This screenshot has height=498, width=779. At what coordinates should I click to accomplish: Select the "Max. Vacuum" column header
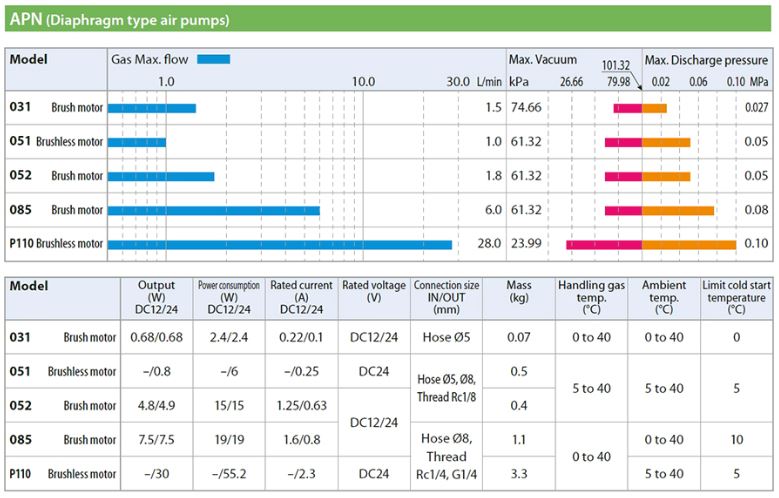[x=543, y=60]
